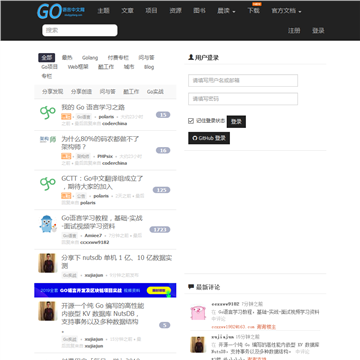360x360 pixels.
Task: Open the Go实战 sub-node
Action: point(155,92)
